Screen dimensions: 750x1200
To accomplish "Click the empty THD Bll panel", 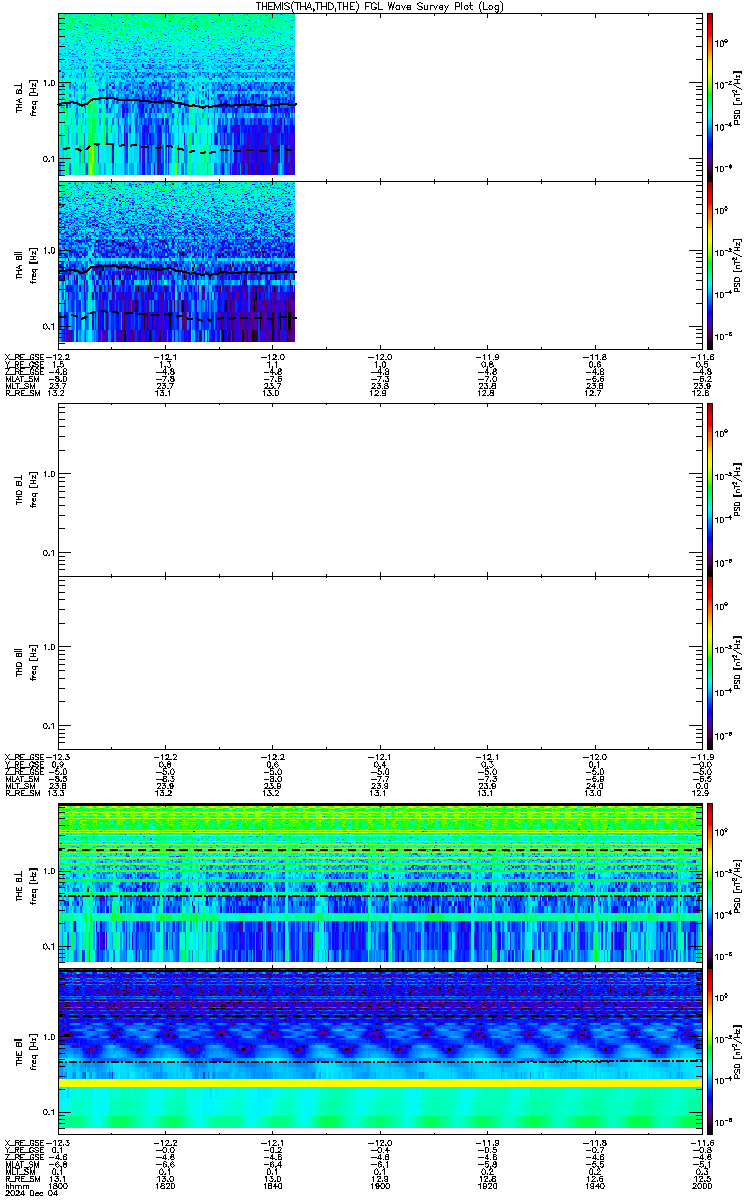I will pyautogui.click(x=378, y=662).
